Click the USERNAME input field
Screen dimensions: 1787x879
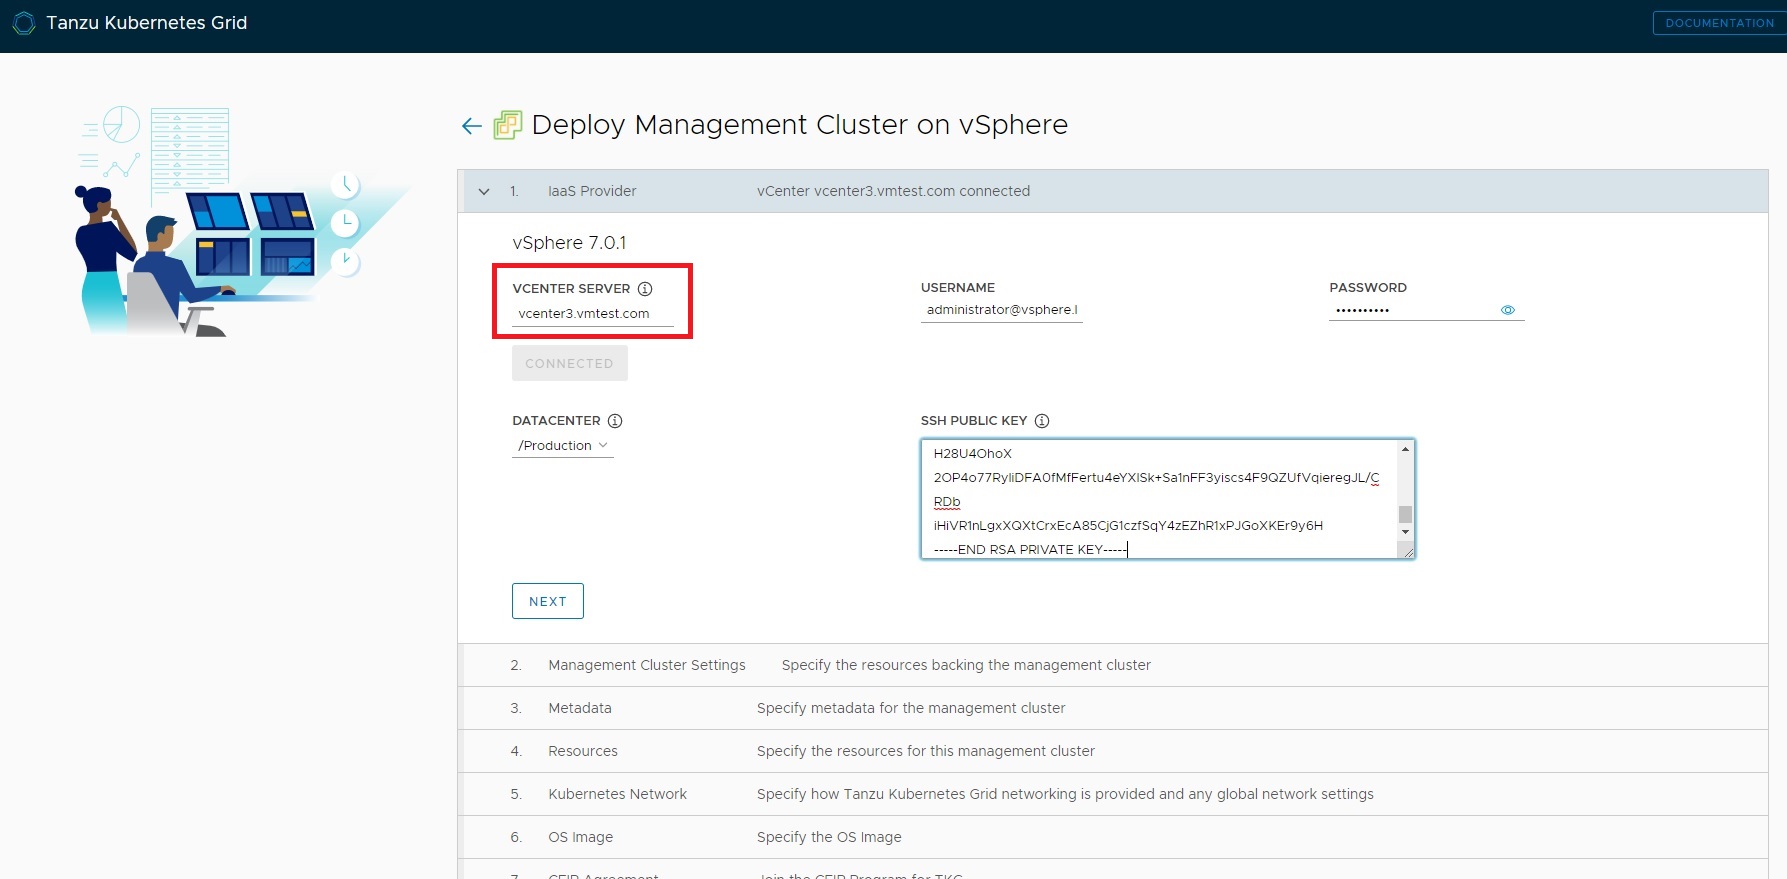point(1002,310)
